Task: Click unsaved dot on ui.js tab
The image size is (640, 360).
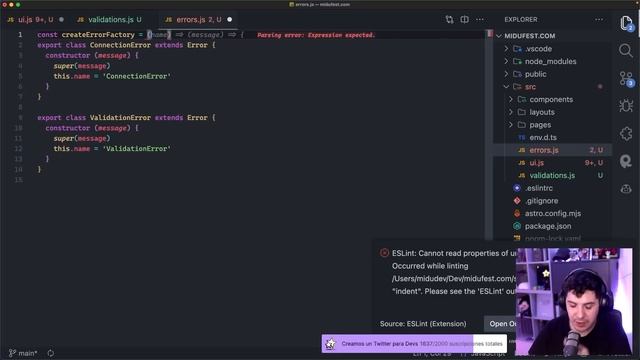Action: click(x=61, y=20)
